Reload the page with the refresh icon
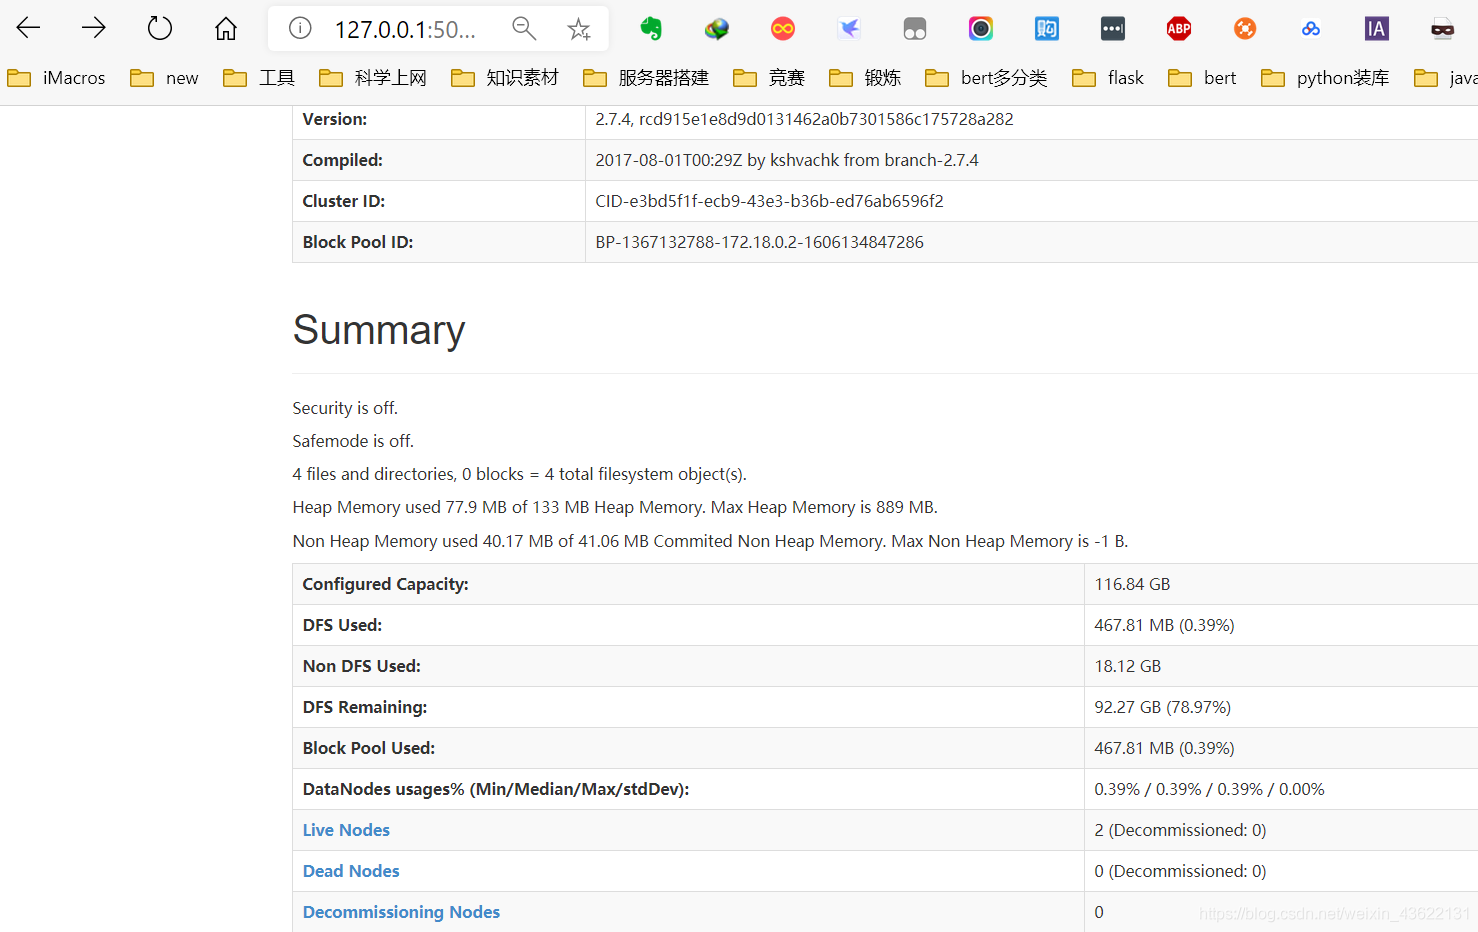 click(x=160, y=28)
